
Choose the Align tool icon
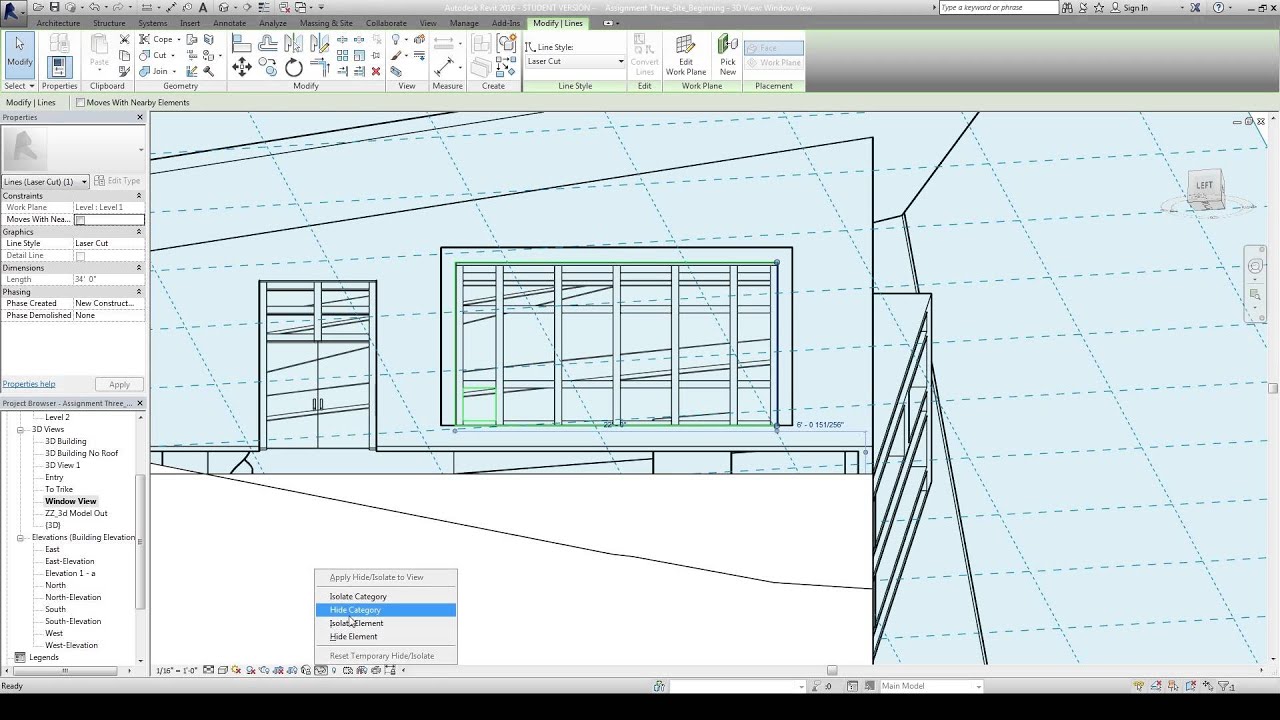pyautogui.click(x=242, y=43)
